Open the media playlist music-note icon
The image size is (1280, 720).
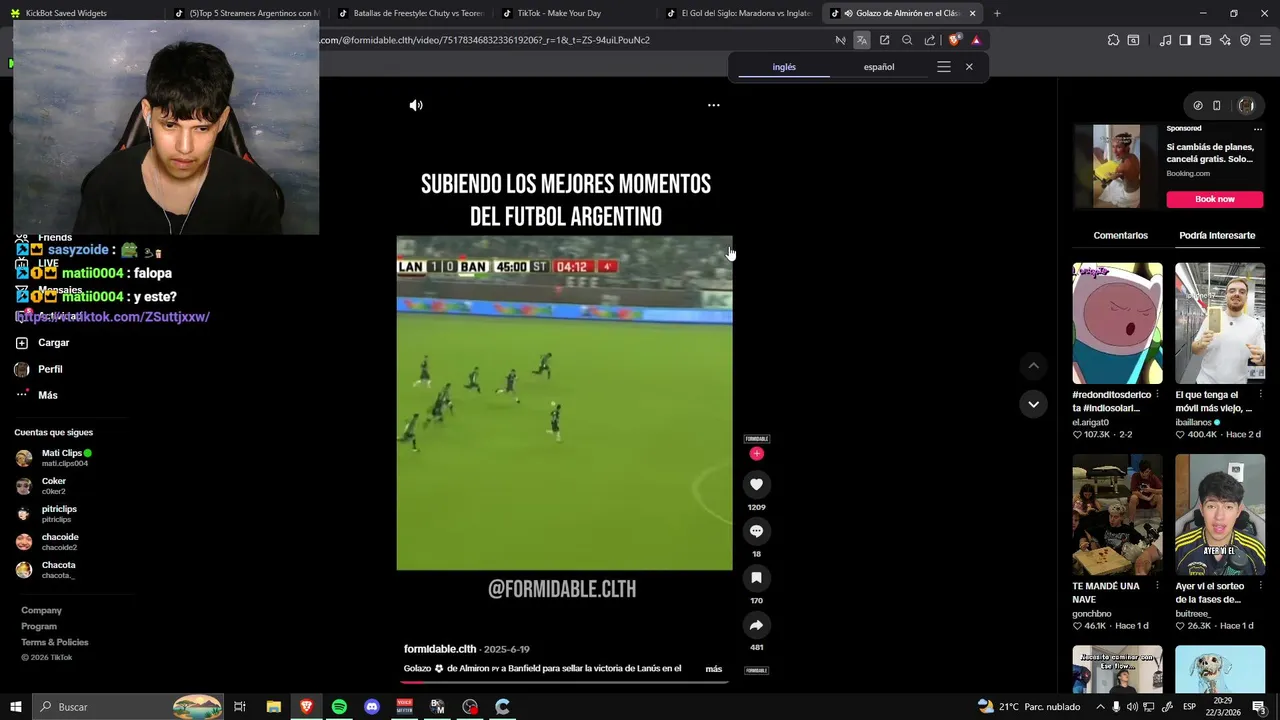(x=1165, y=40)
